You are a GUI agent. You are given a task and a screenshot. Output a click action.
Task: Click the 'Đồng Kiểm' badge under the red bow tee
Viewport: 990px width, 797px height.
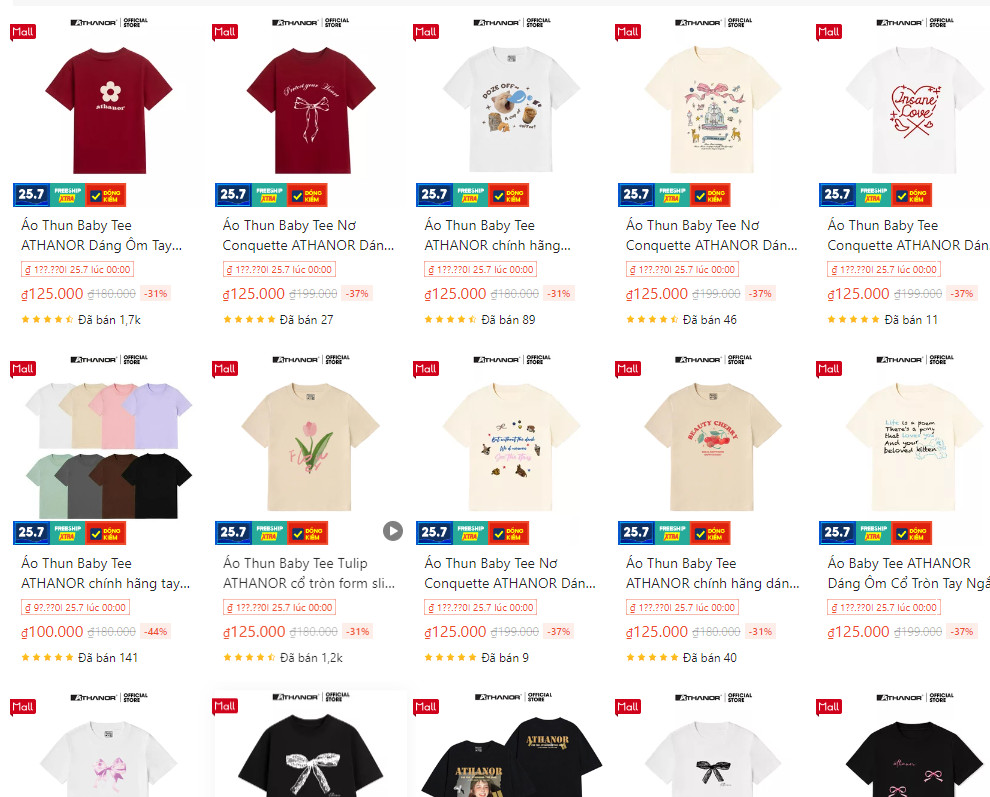(307, 195)
